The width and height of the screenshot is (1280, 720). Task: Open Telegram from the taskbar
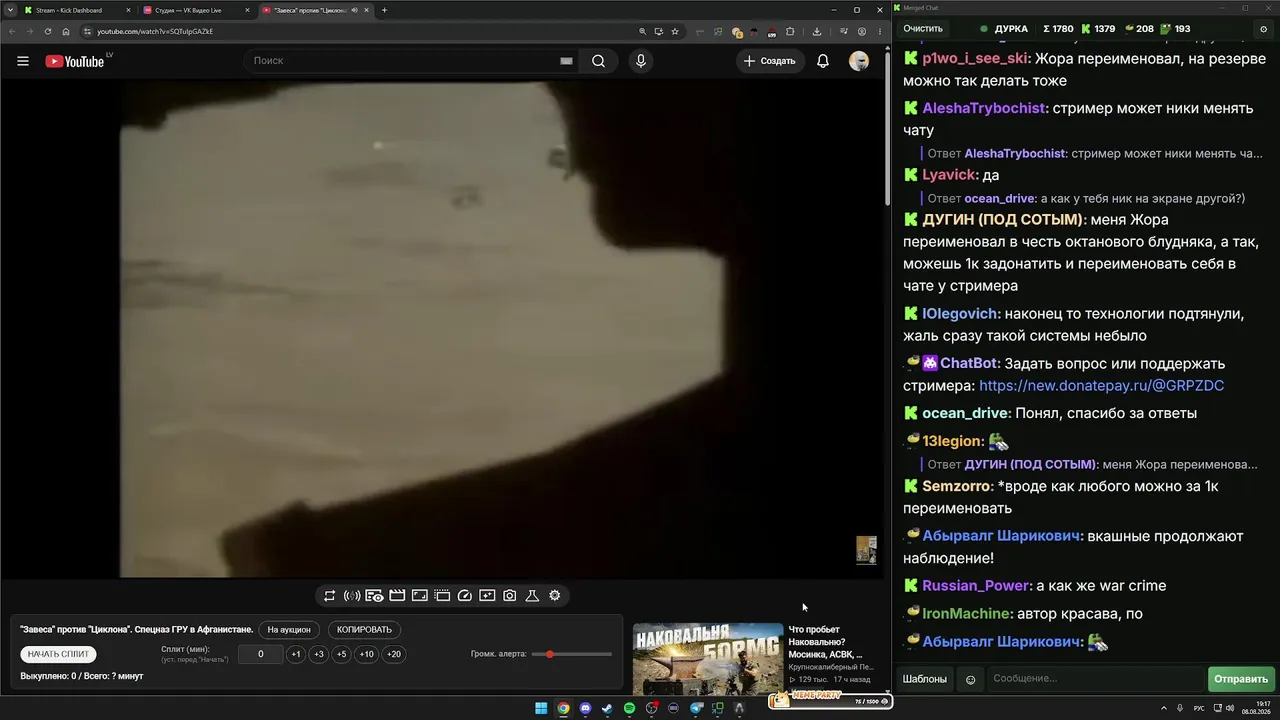pos(695,708)
